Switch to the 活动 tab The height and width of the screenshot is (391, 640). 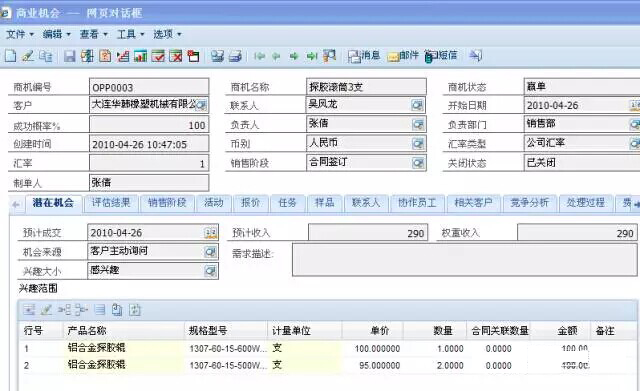click(x=214, y=203)
